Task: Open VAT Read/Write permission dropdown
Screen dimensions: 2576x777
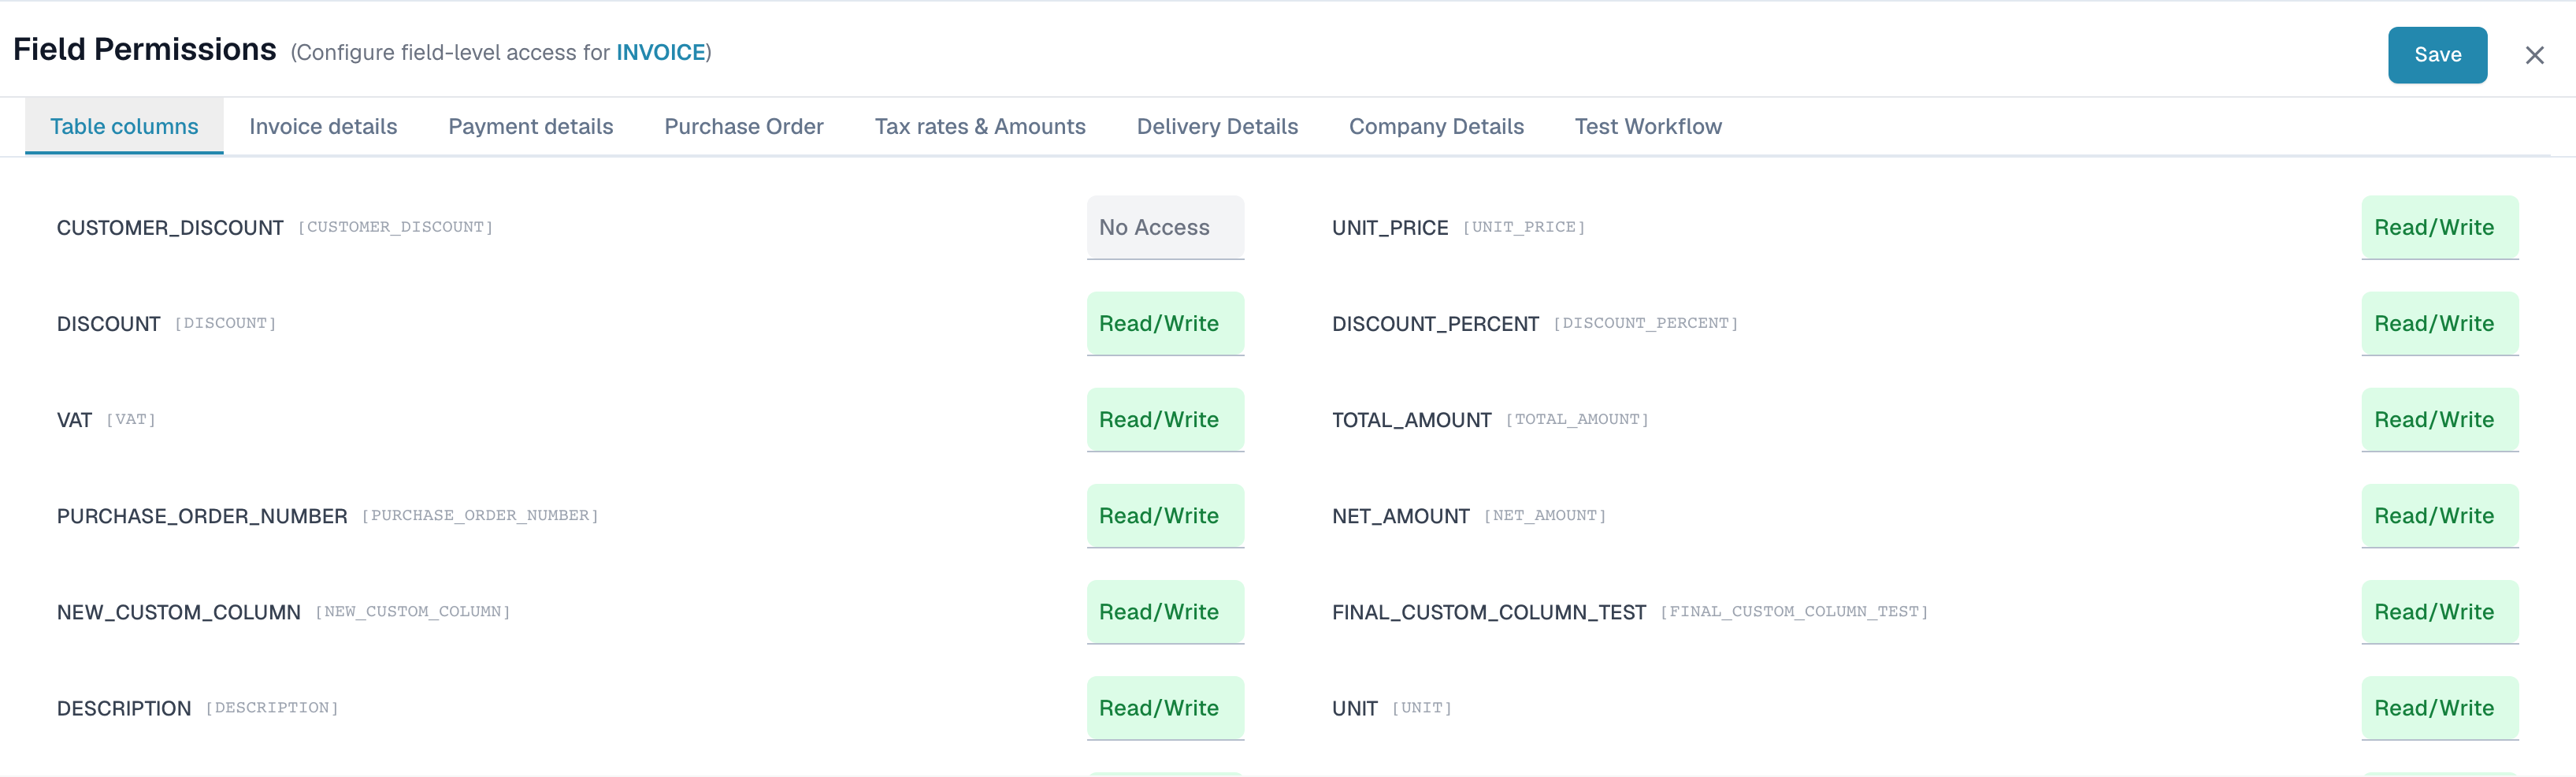Action: click(1165, 419)
